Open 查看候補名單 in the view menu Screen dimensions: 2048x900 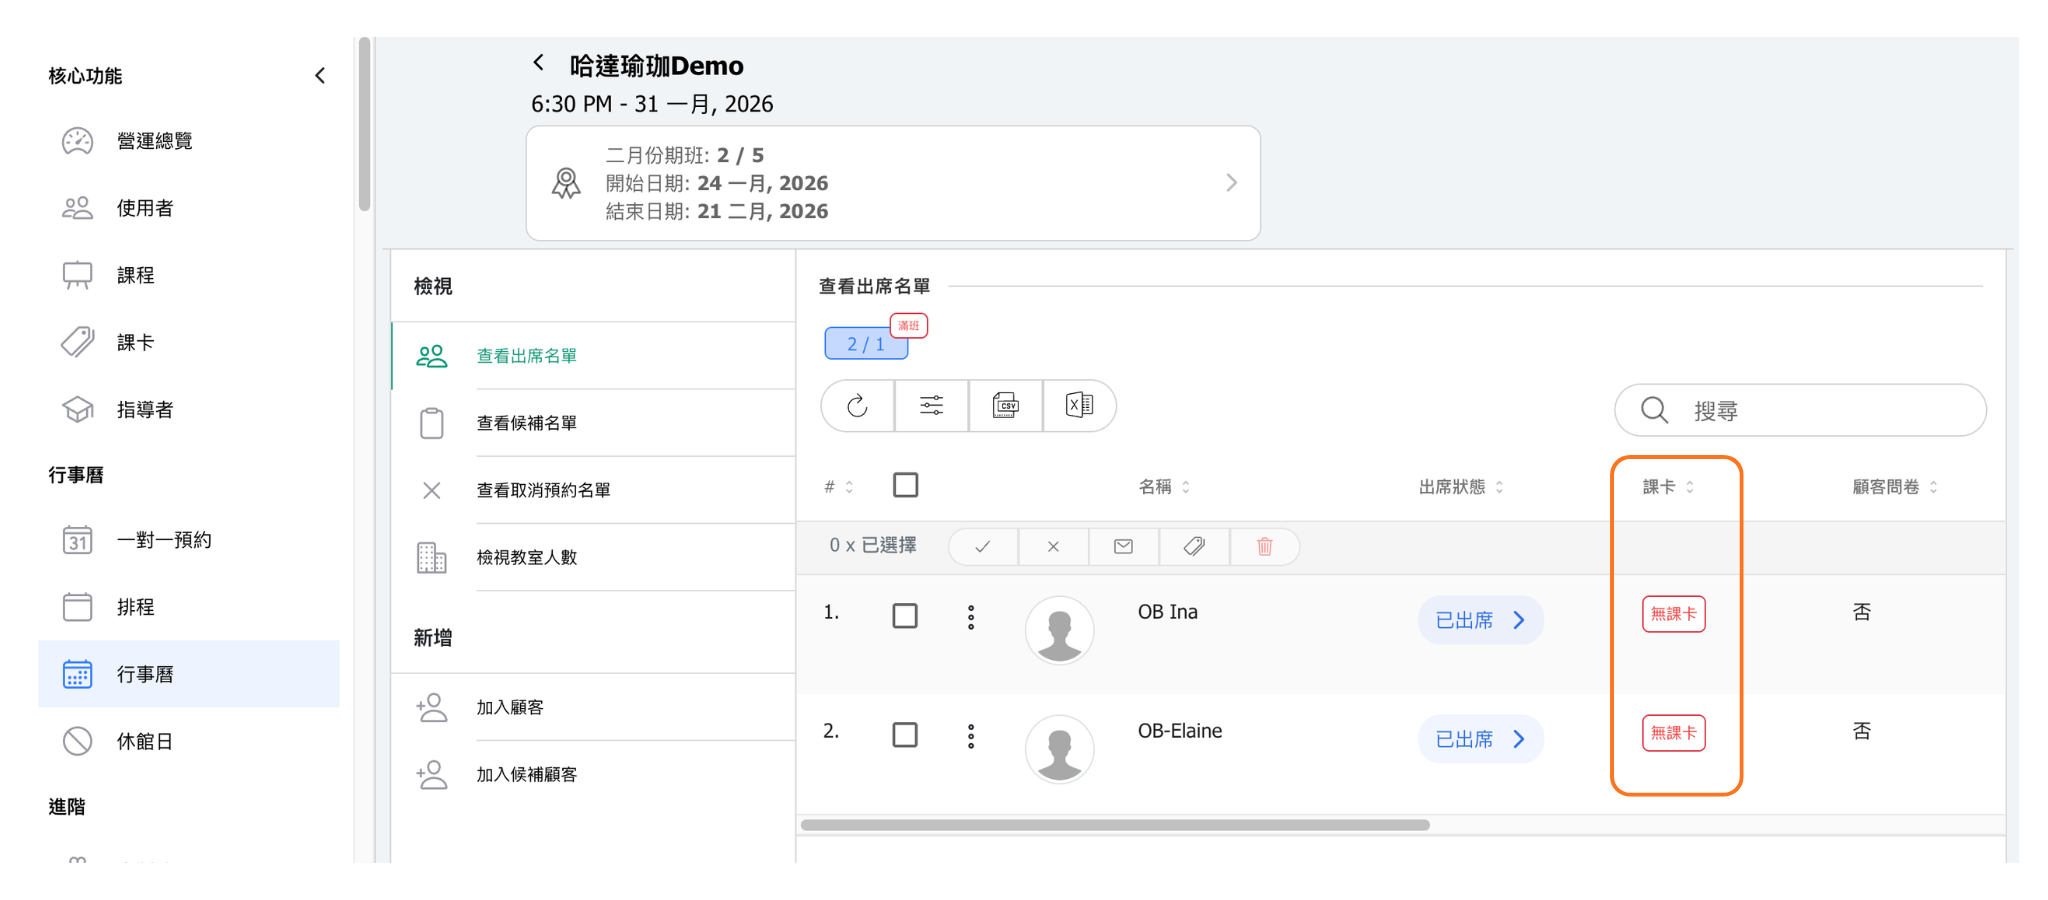click(x=527, y=423)
